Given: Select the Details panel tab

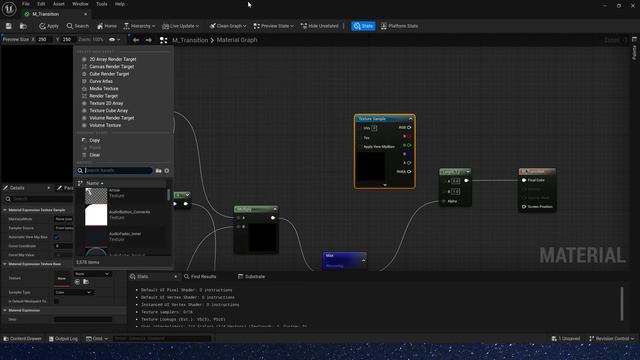Looking at the screenshot, I should pos(17,188).
